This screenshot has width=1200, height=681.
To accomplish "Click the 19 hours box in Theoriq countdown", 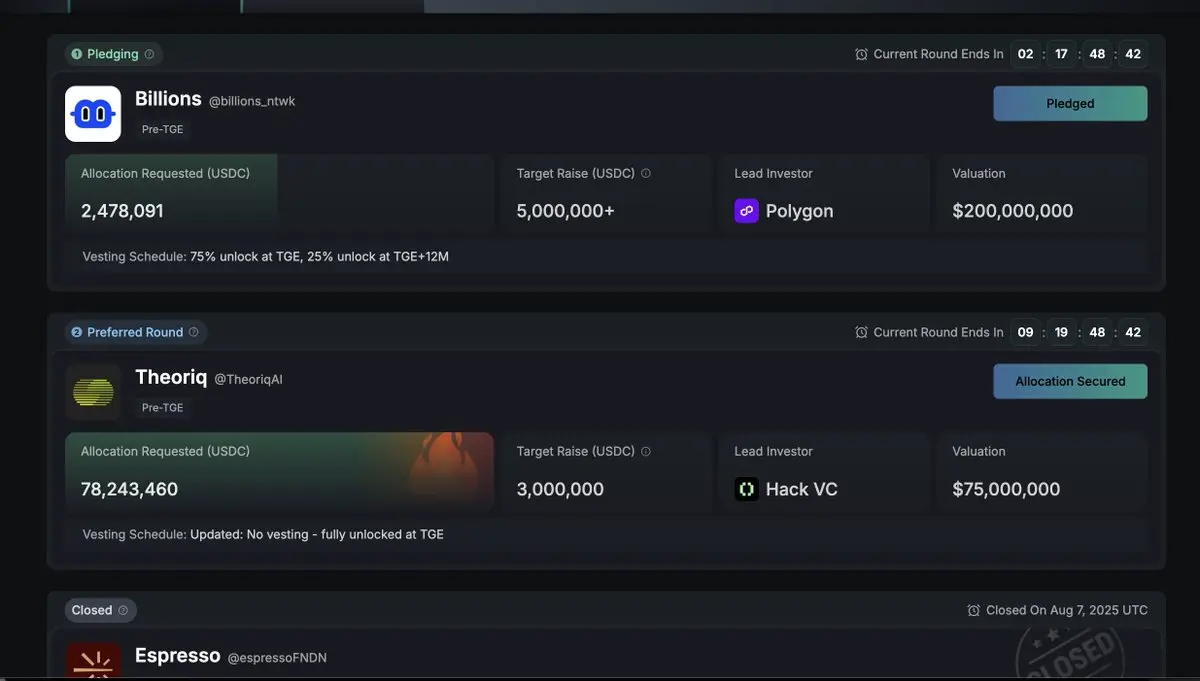I will coord(1061,332).
